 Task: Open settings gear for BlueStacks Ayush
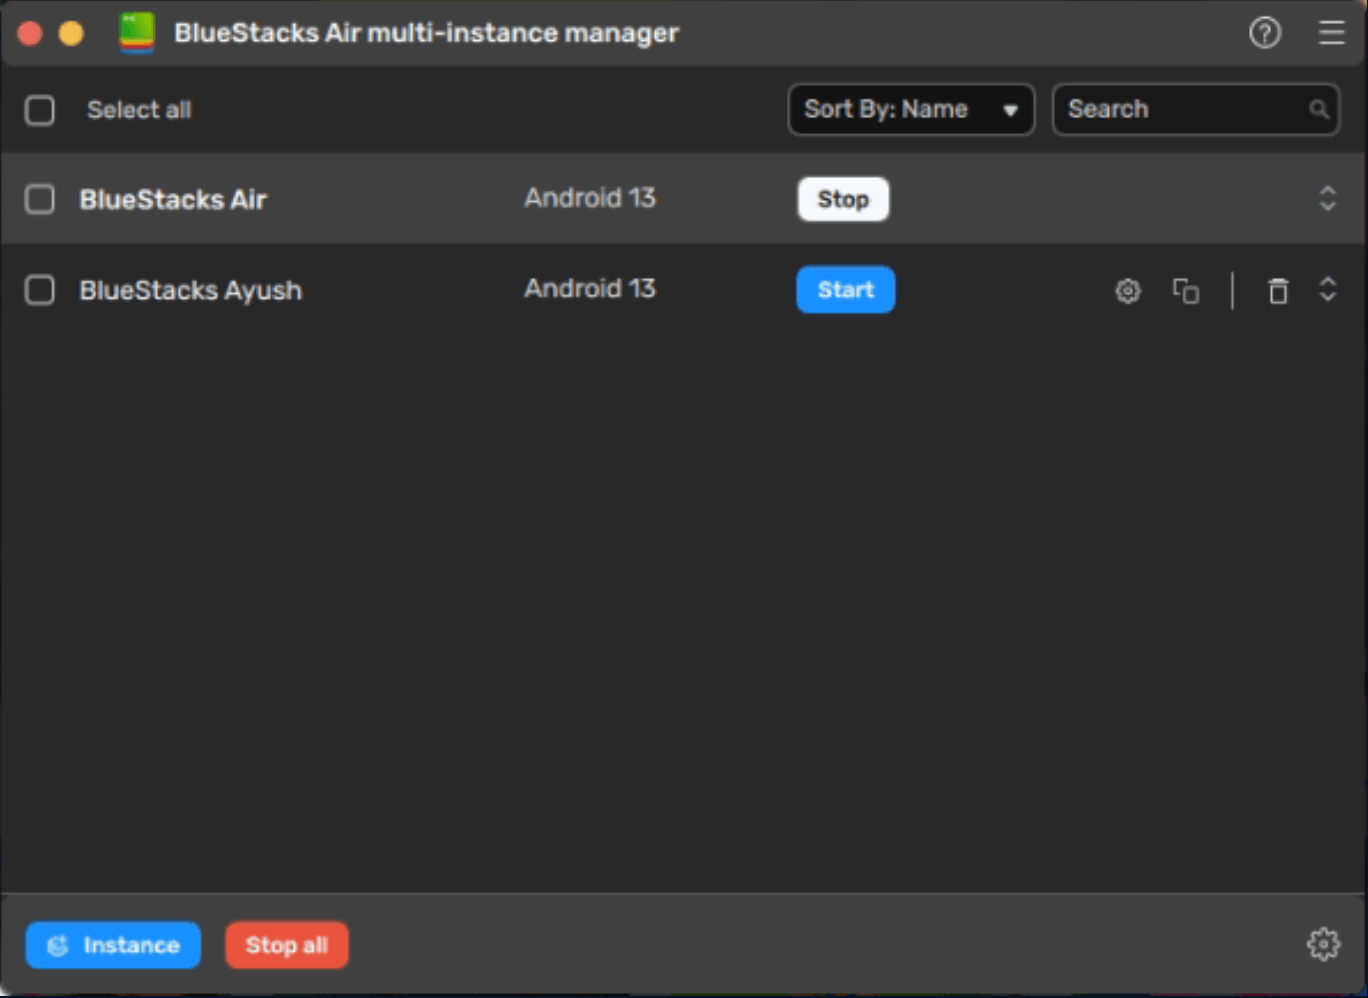(1127, 291)
